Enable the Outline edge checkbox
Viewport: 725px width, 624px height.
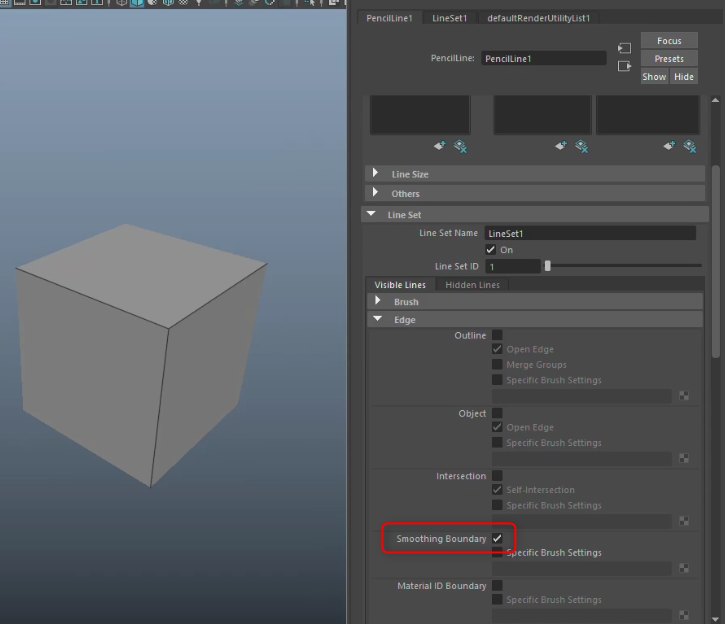click(x=497, y=335)
